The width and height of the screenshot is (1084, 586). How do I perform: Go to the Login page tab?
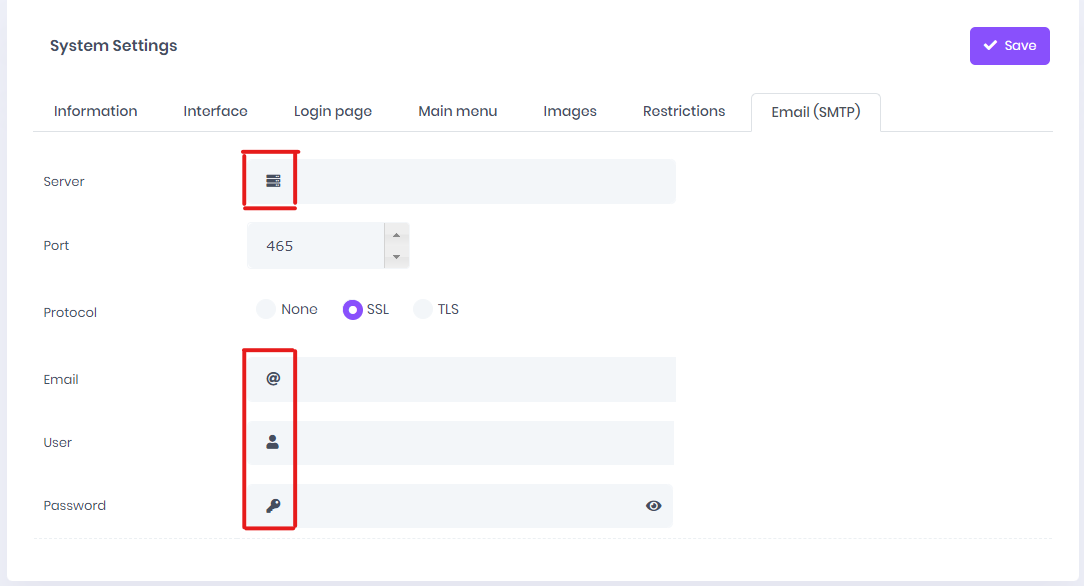coord(333,111)
